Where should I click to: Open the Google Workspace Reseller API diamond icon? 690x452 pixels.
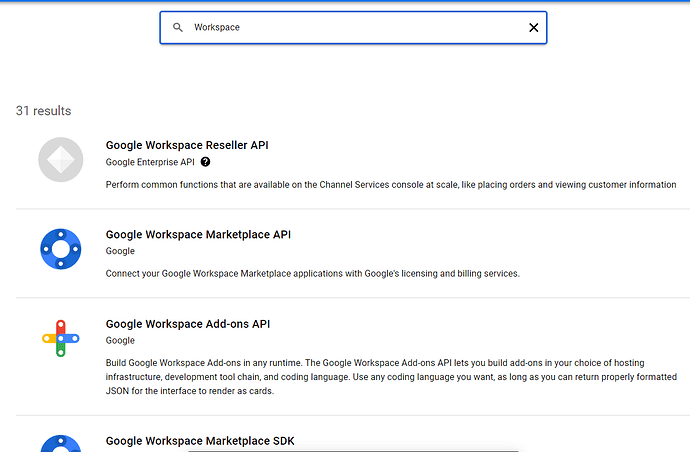[x=61, y=160]
